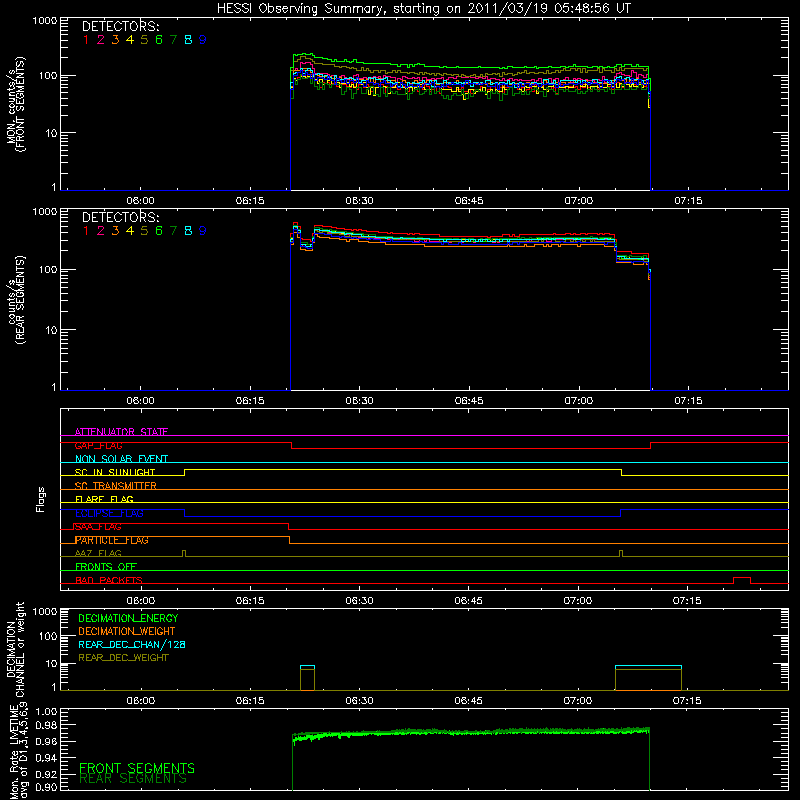Click the 0.94 value on the livetime axis
This screenshot has width=800, height=800.
(46, 758)
